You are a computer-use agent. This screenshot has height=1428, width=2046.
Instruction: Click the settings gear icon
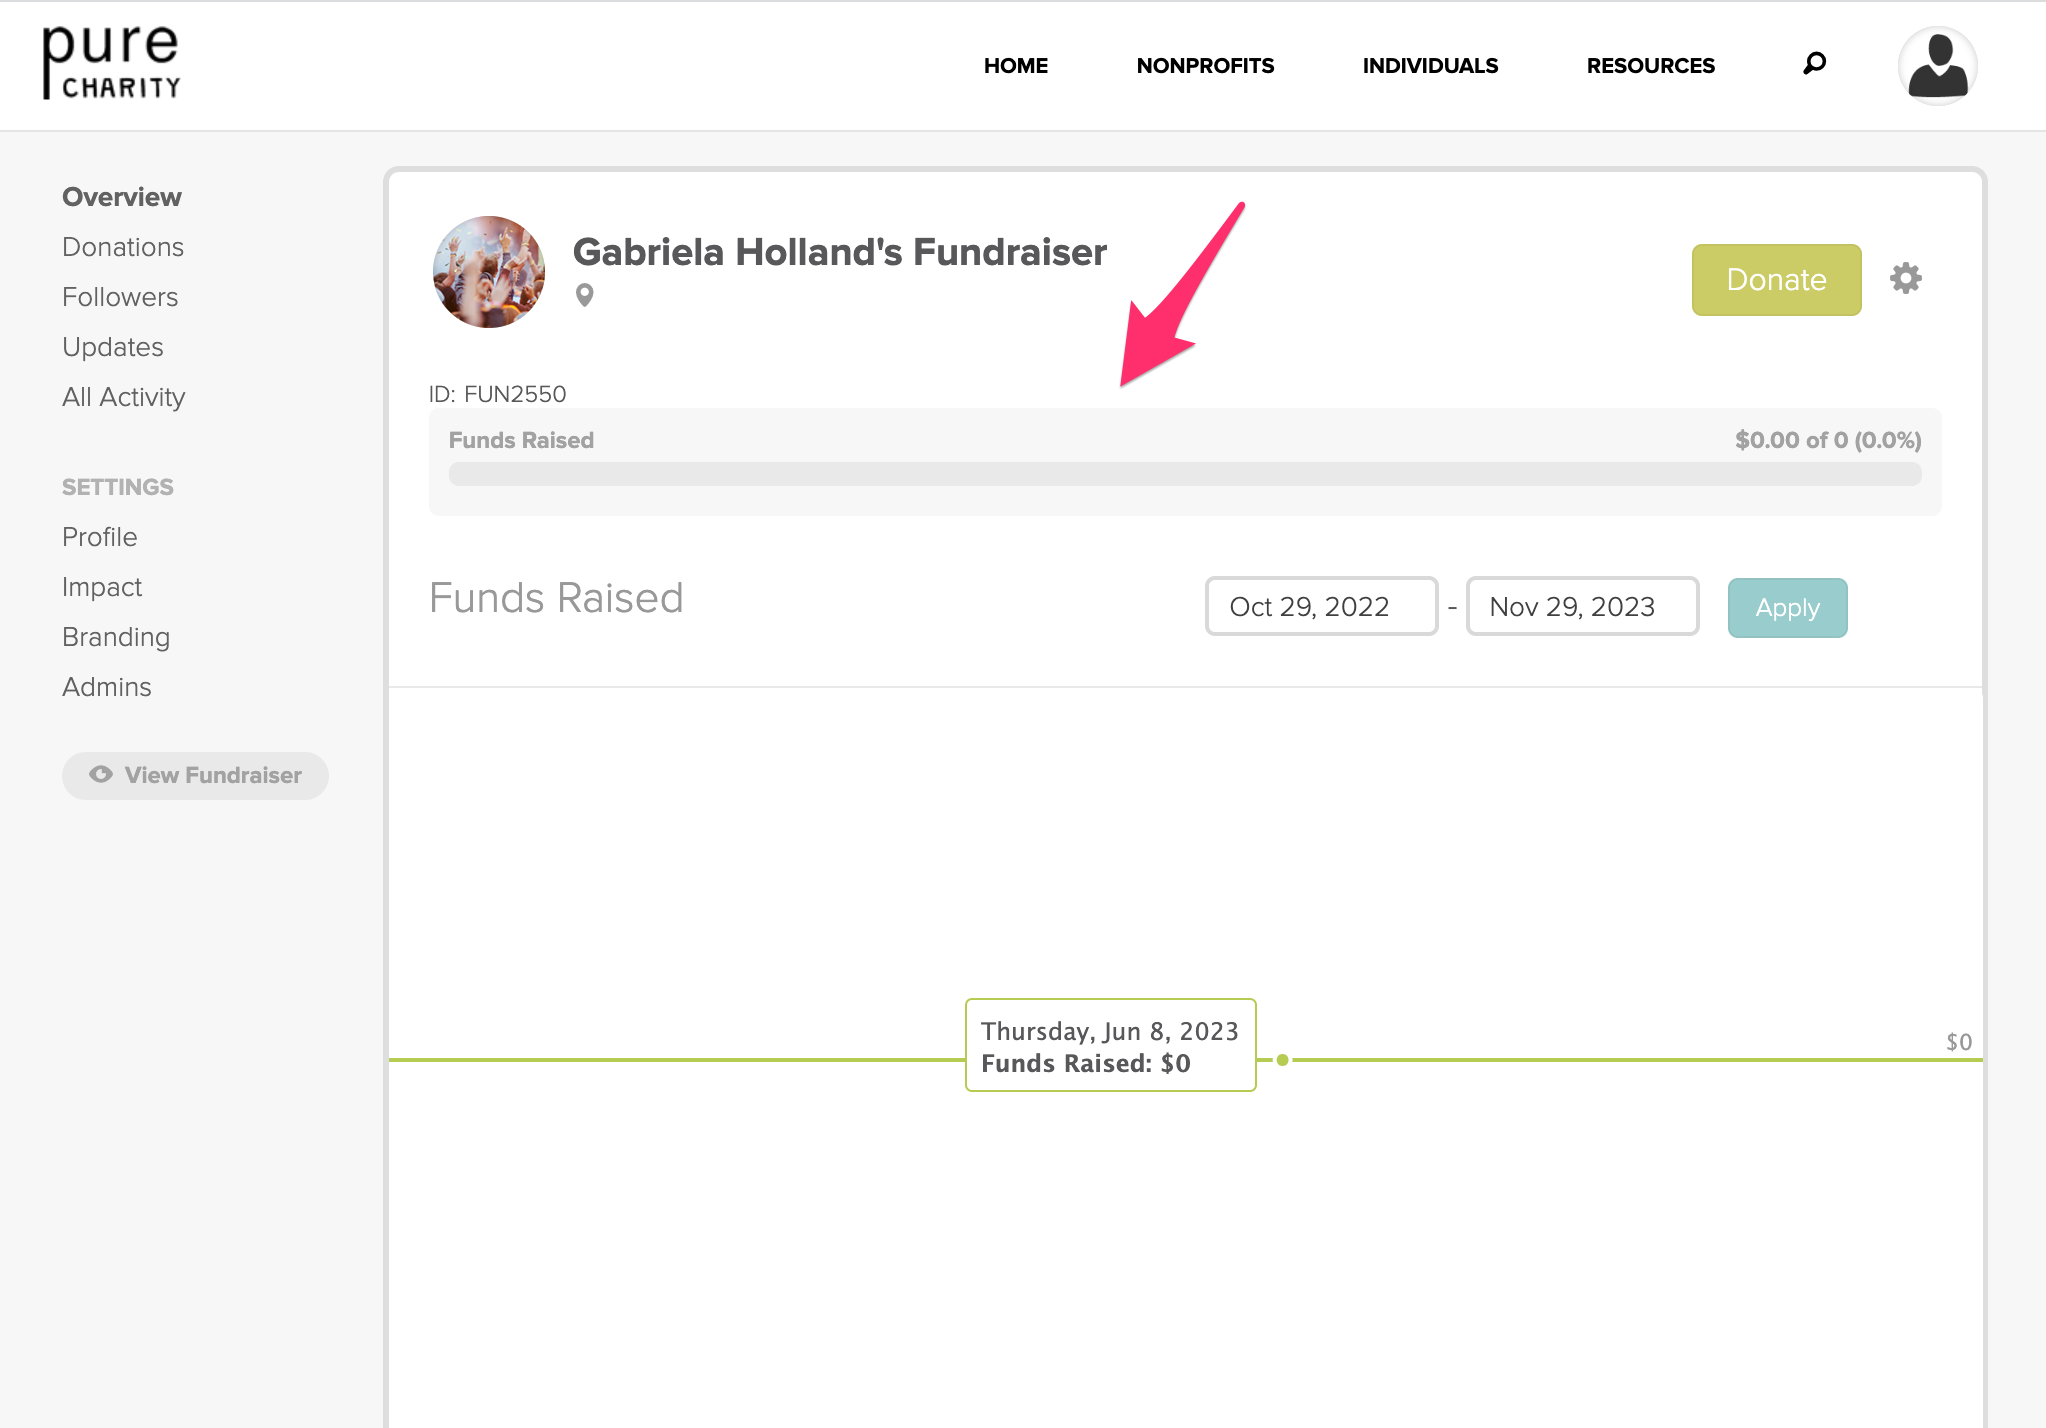coord(1905,278)
